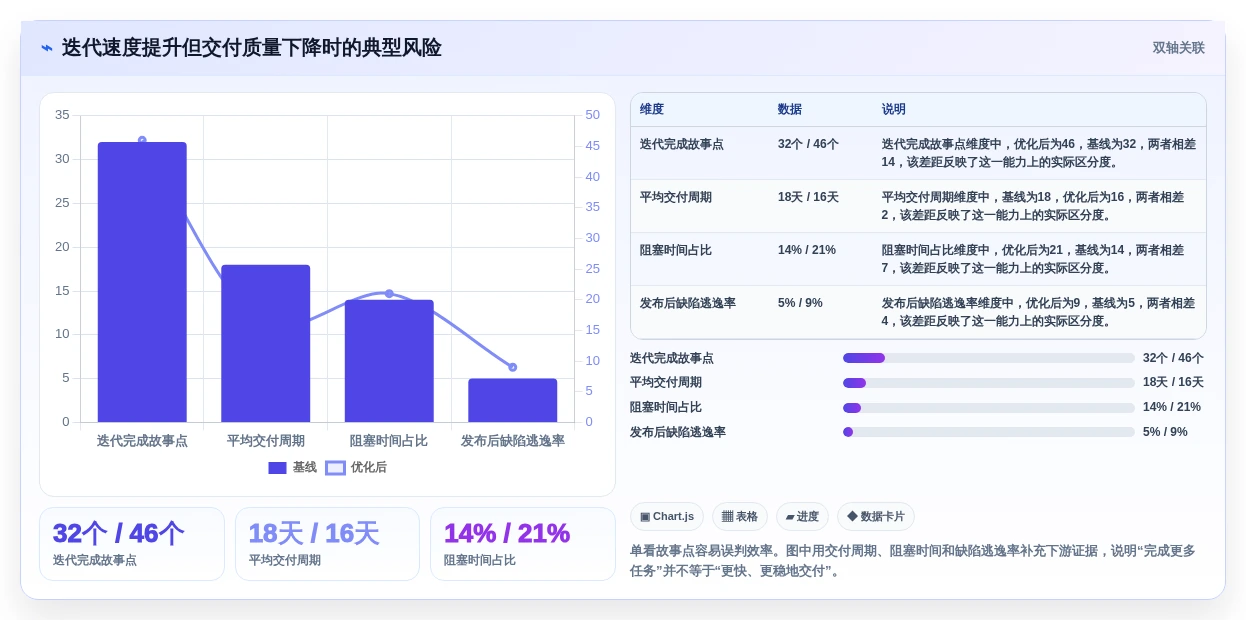Viewport: 1246px width, 620px height.
Task: Click the 平均交付周期 progress bar
Action: tap(989, 383)
